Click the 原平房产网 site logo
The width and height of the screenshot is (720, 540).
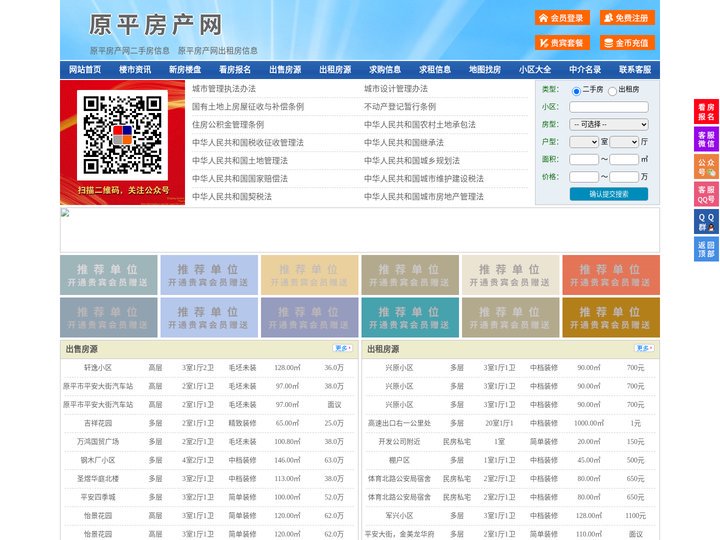pos(156,25)
